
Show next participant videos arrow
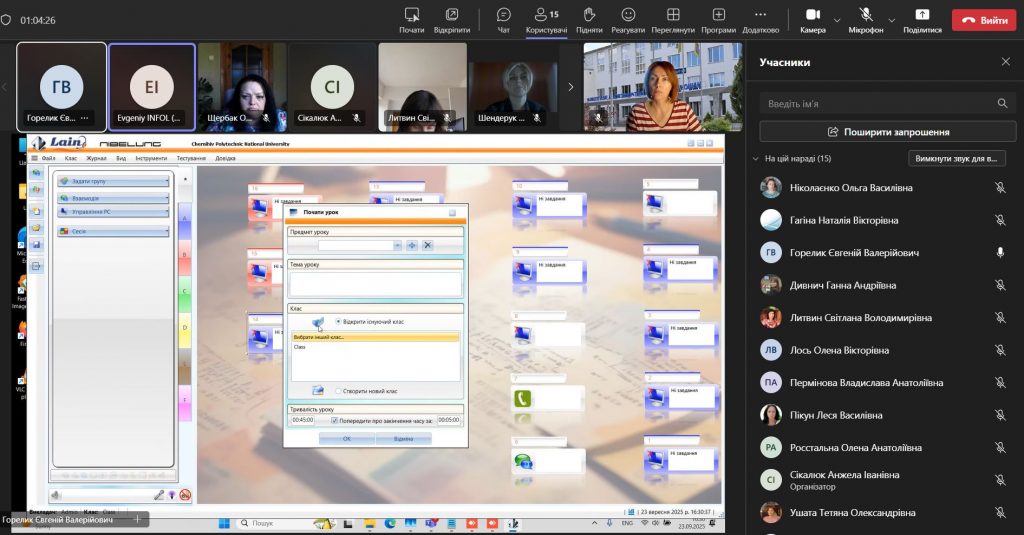(x=571, y=87)
